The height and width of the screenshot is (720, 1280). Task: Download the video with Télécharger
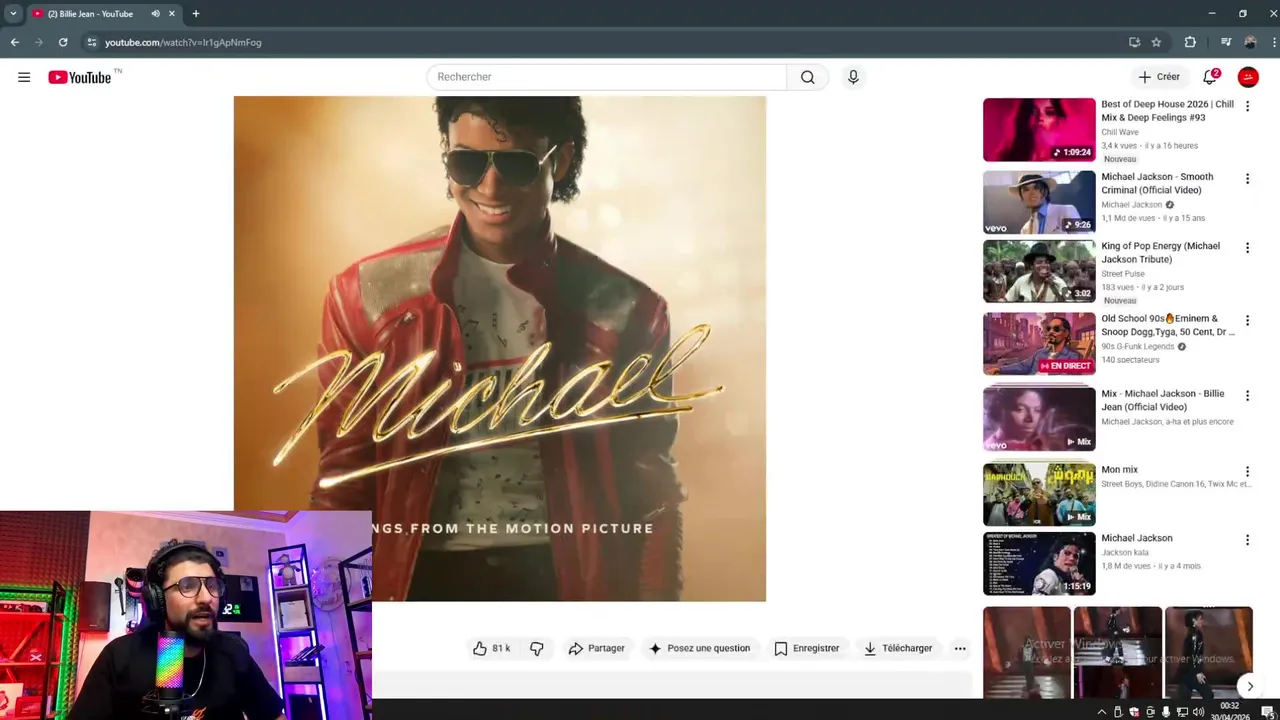point(898,648)
